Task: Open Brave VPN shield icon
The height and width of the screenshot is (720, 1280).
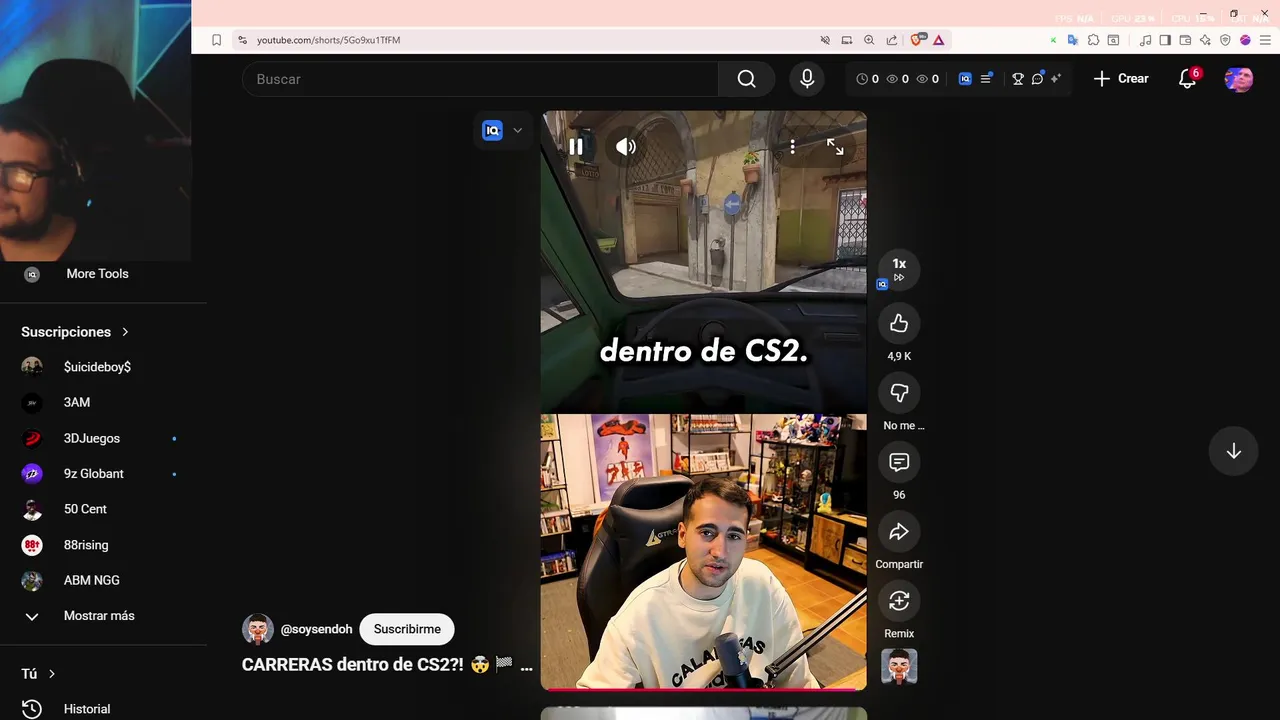Action: (1225, 40)
